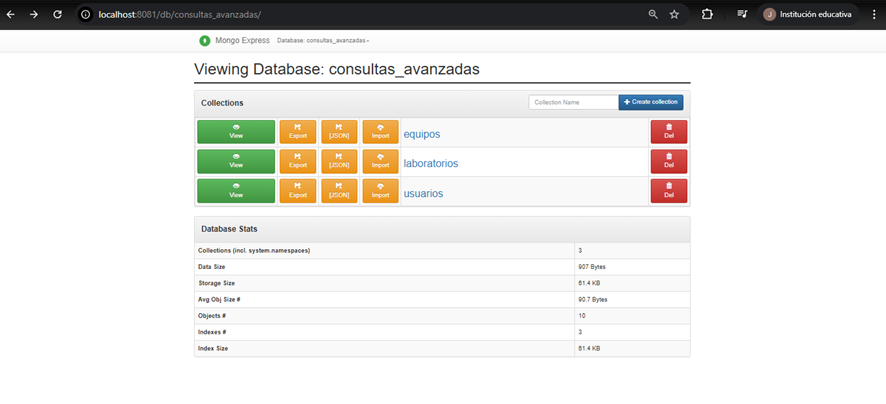Open the zoom magnifier icon in address bar
Image resolution: width=886 pixels, height=404 pixels.
click(653, 15)
